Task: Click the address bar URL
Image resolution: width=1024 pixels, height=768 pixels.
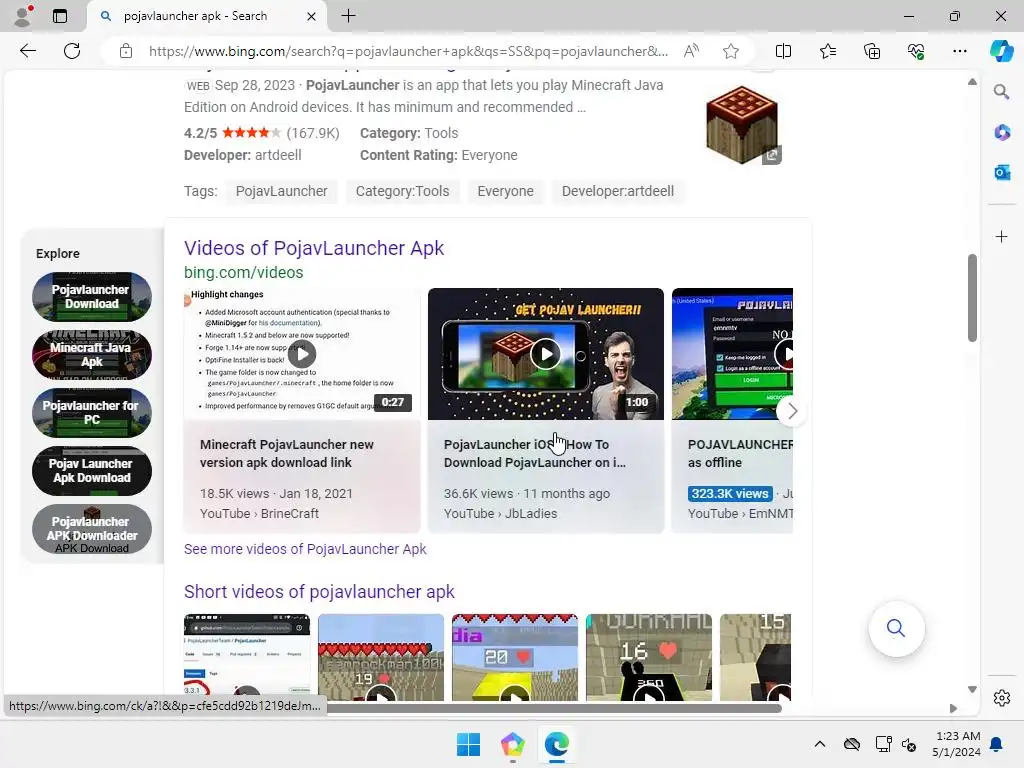Action: (408, 51)
